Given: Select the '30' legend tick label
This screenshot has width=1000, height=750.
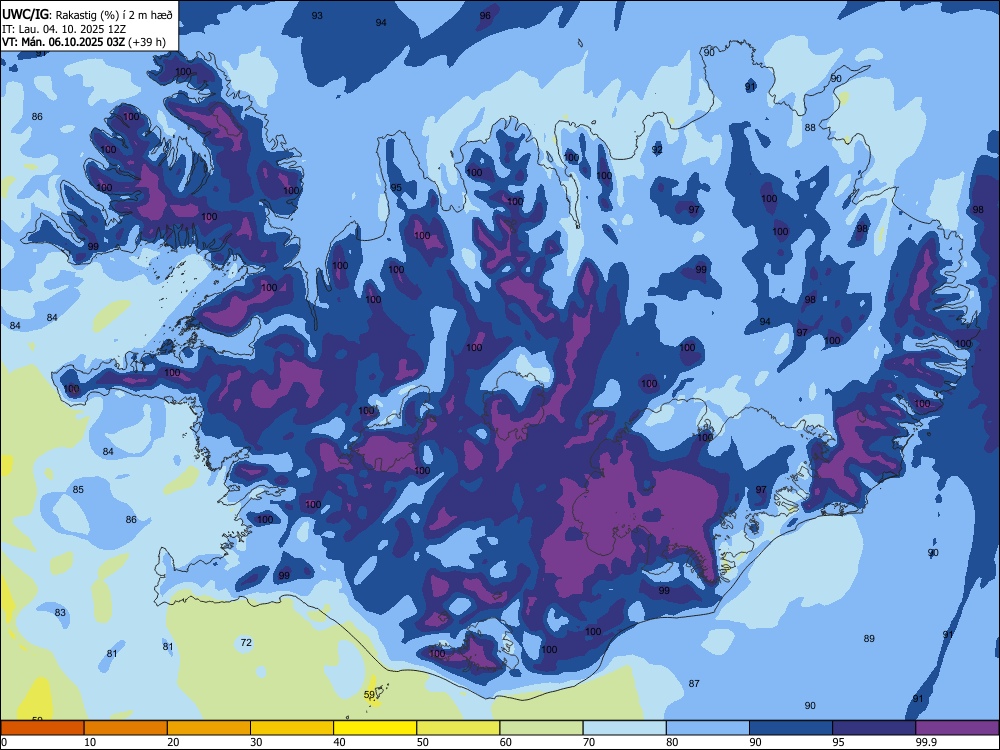Looking at the screenshot, I should (256, 742).
